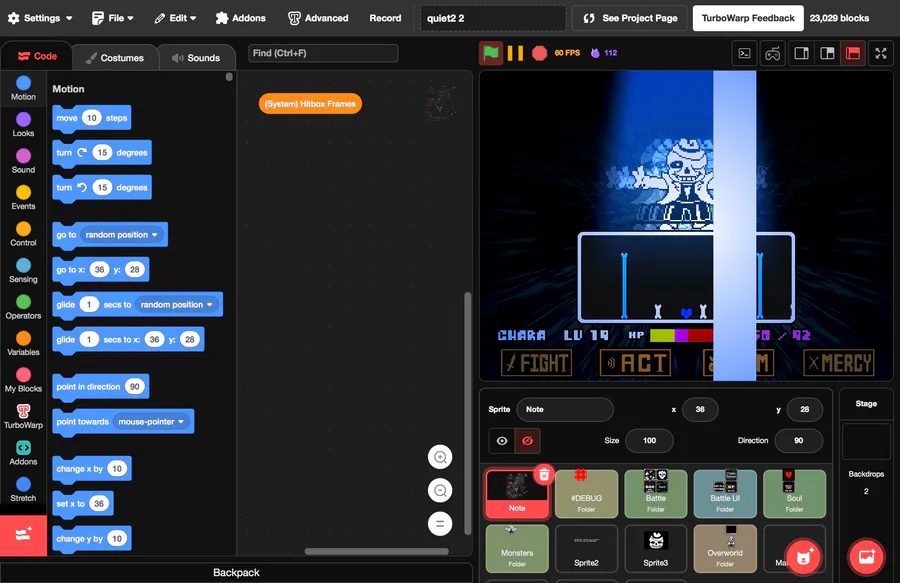Expand random position dropdown in go to block

point(121,235)
